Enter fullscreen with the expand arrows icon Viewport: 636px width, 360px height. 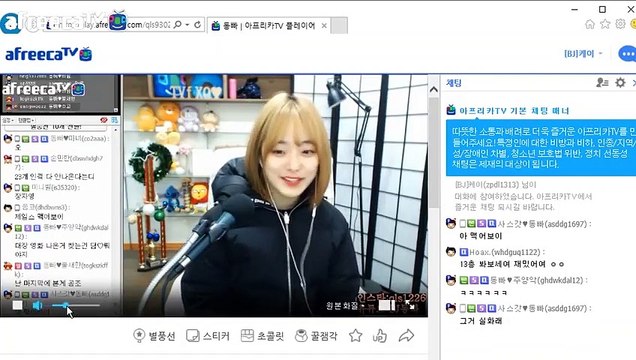pos(410,305)
